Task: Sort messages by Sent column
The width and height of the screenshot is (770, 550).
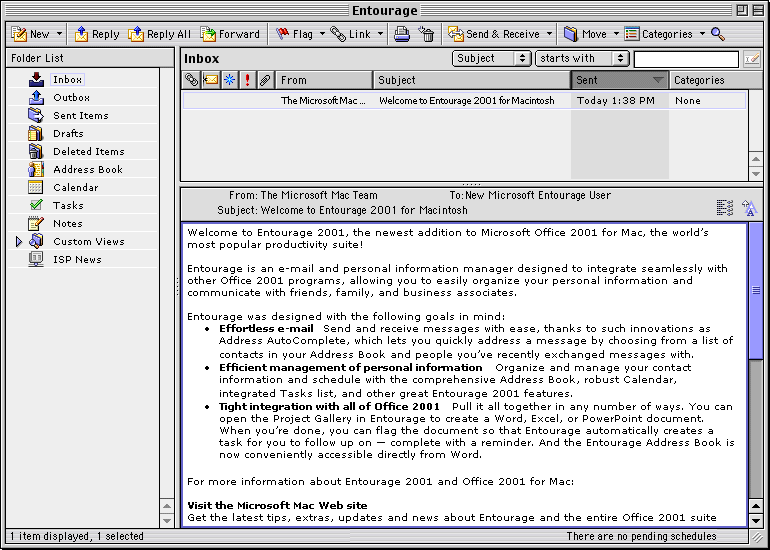Action: [620, 80]
